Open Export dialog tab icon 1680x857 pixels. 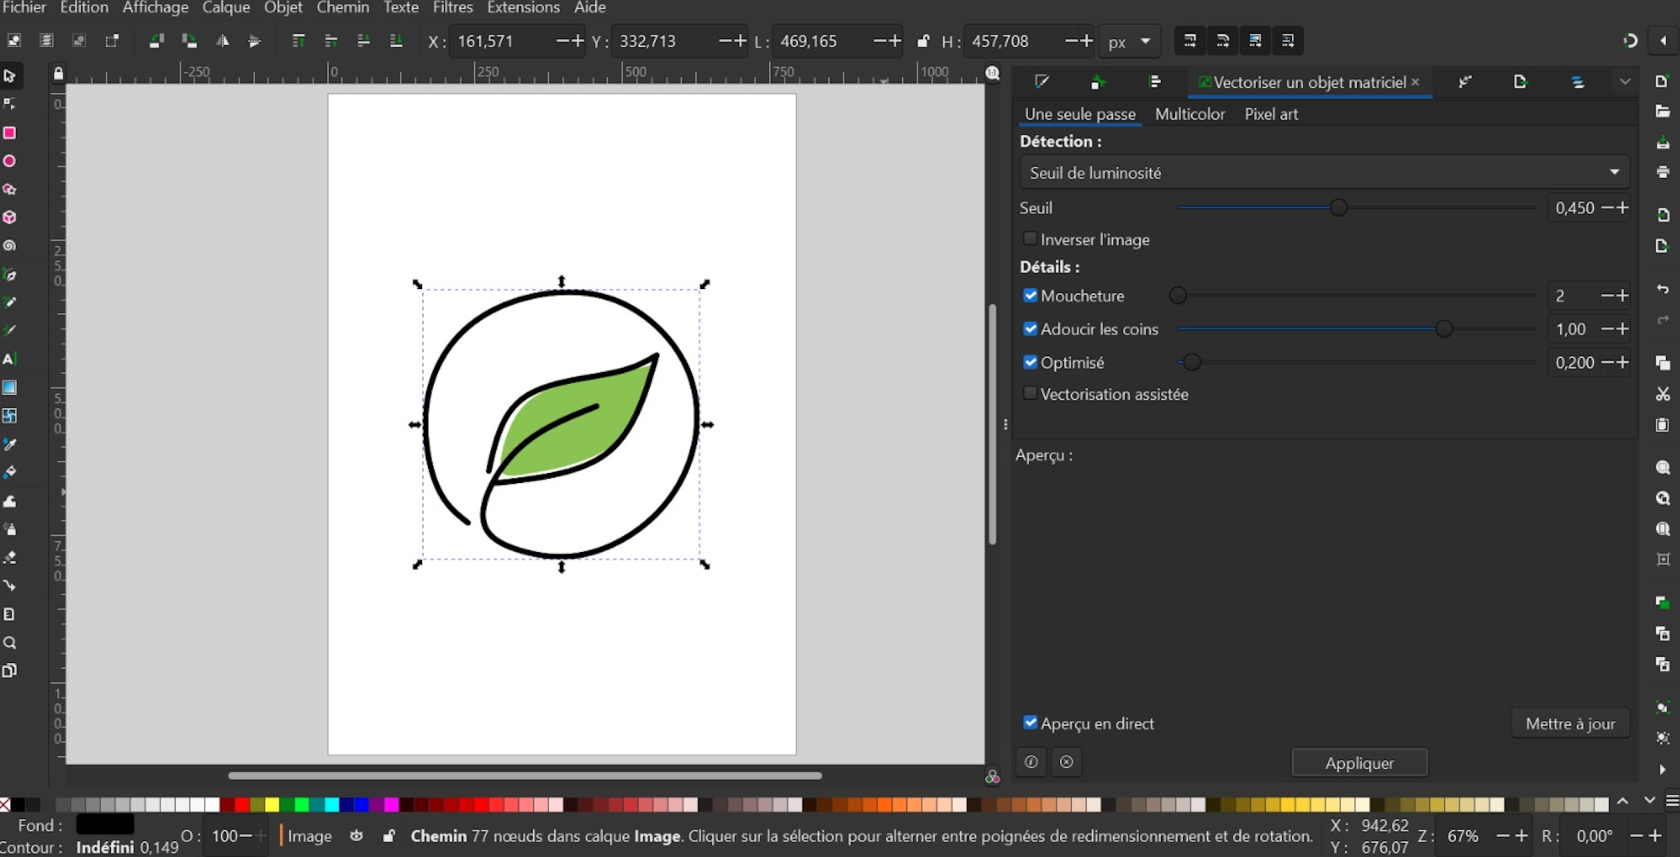point(1520,82)
